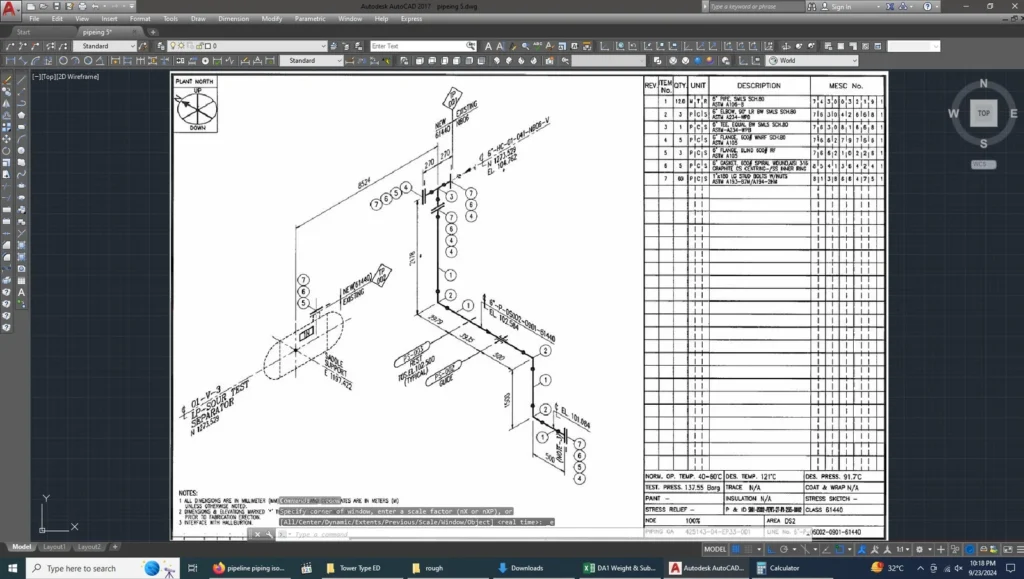Click the new drawing tab plus icon
Screen dimensions: 1024x579
click(153, 32)
